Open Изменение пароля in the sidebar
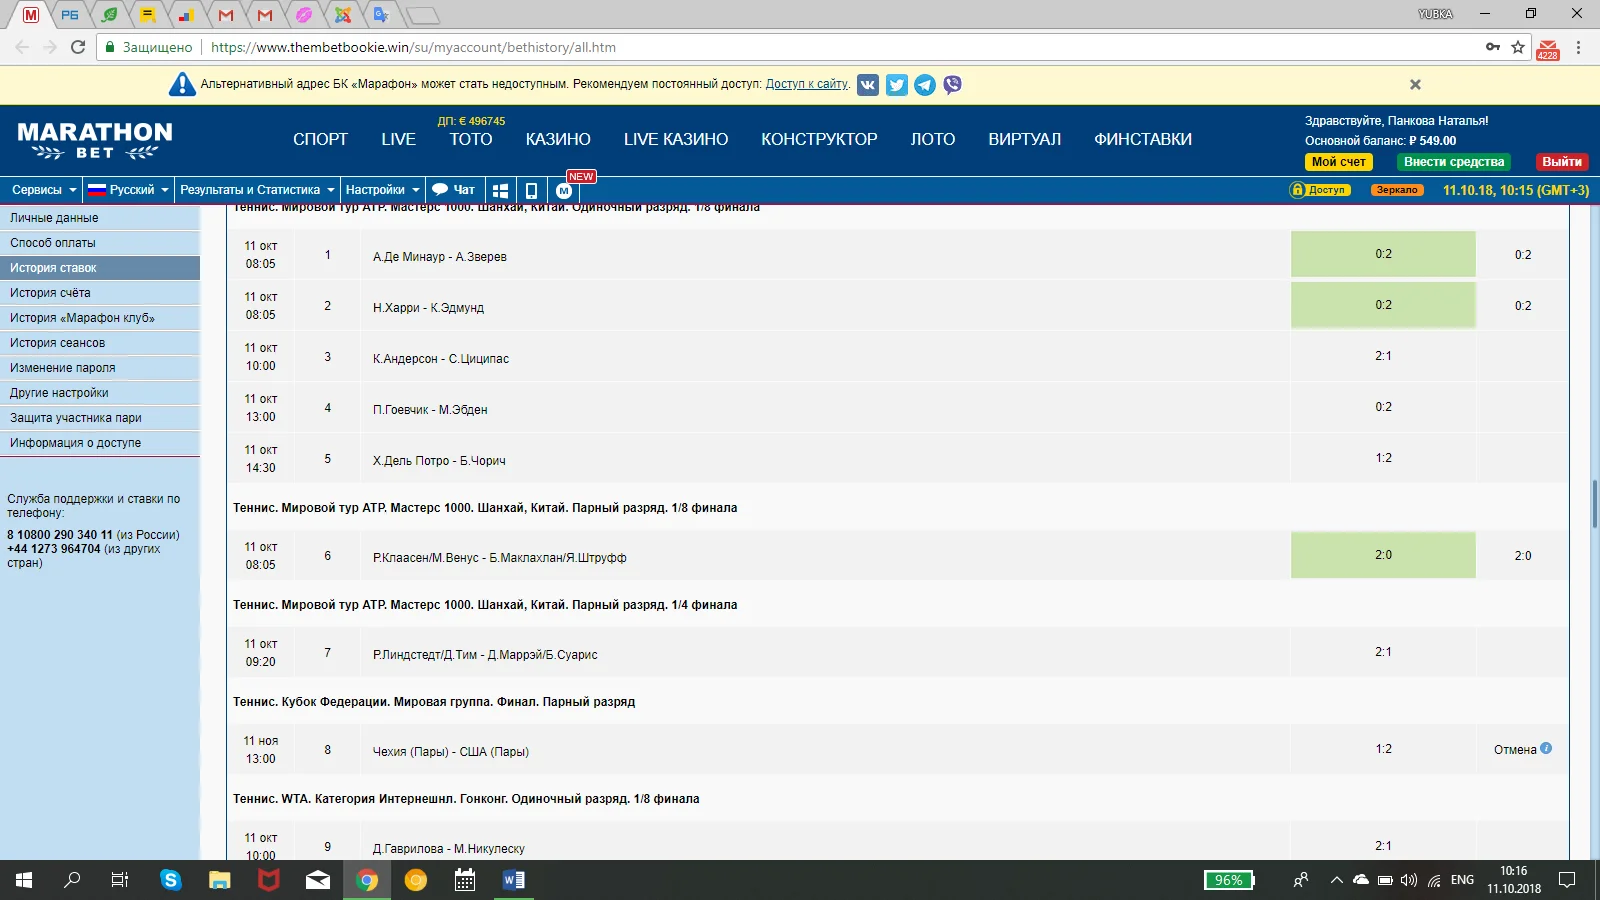The image size is (1600, 900). [100, 368]
